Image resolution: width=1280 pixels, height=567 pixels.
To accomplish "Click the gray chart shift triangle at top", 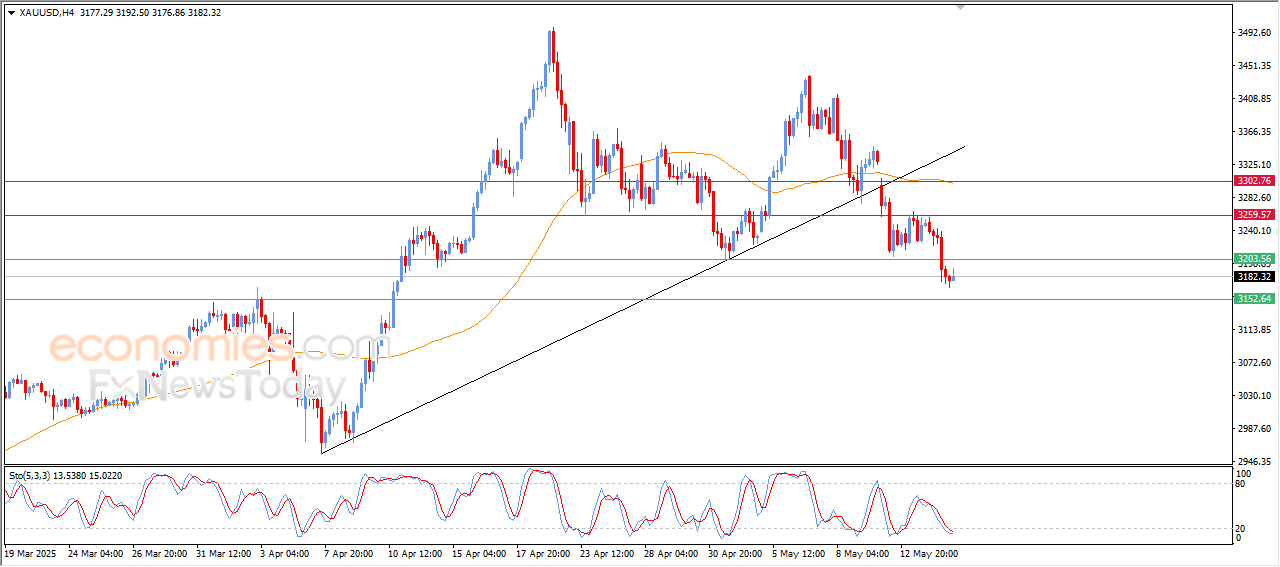I will pos(961,7).
